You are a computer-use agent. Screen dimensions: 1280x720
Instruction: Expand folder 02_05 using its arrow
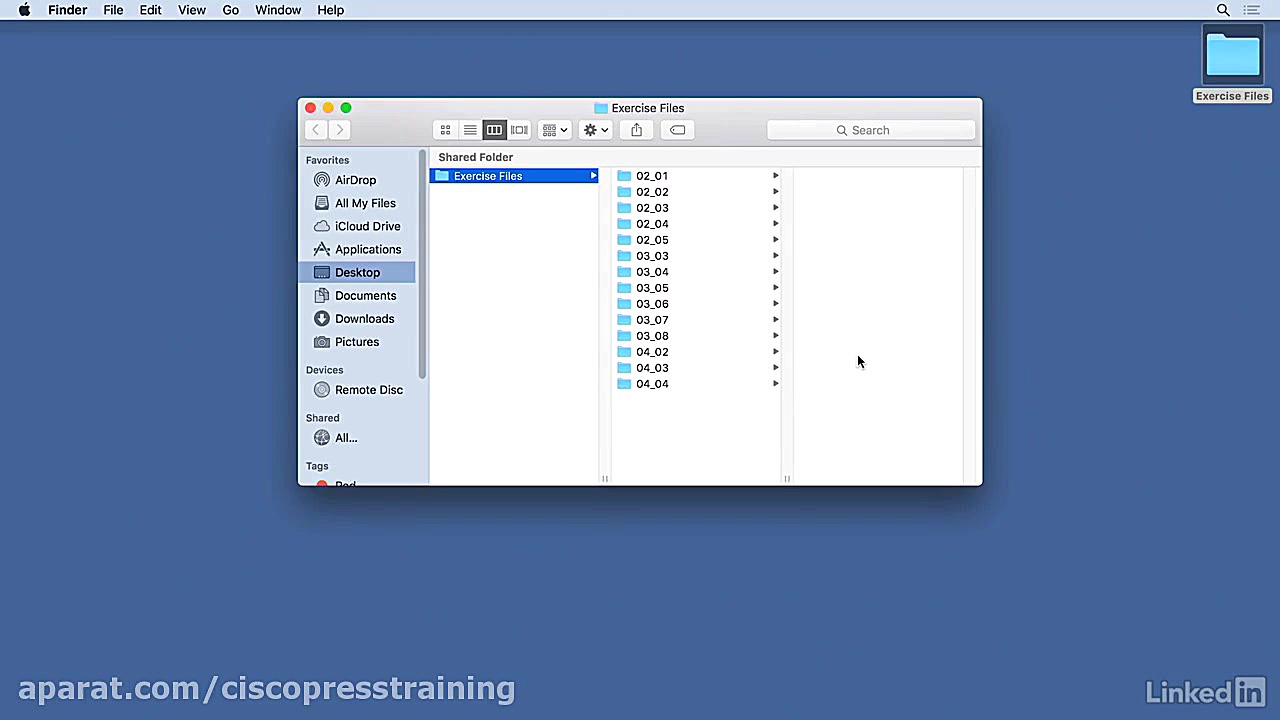[775, 240]
